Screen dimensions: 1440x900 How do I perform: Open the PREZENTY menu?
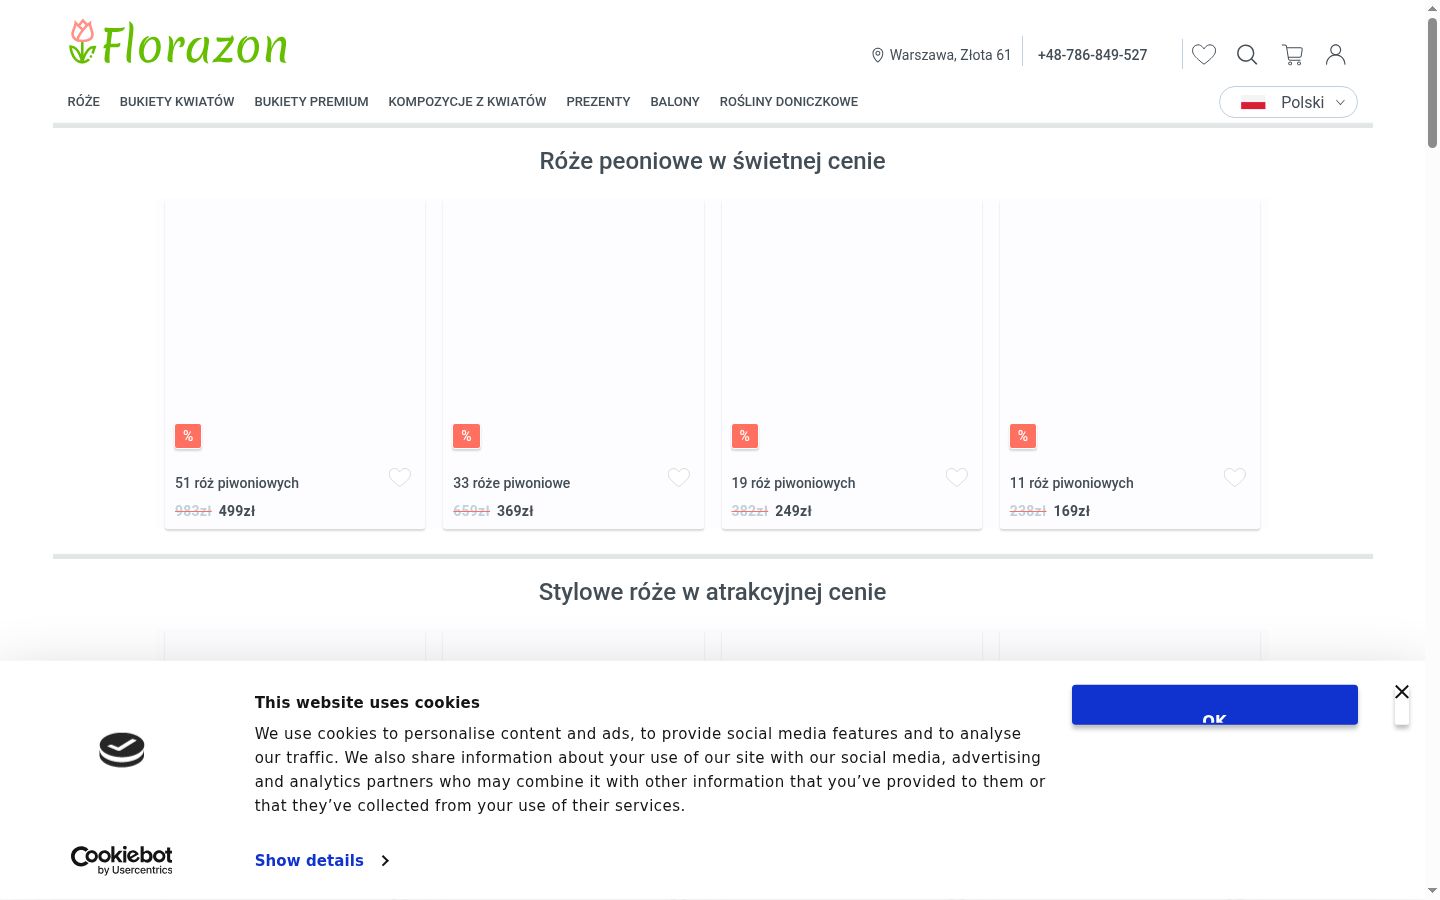click(598, 102)
